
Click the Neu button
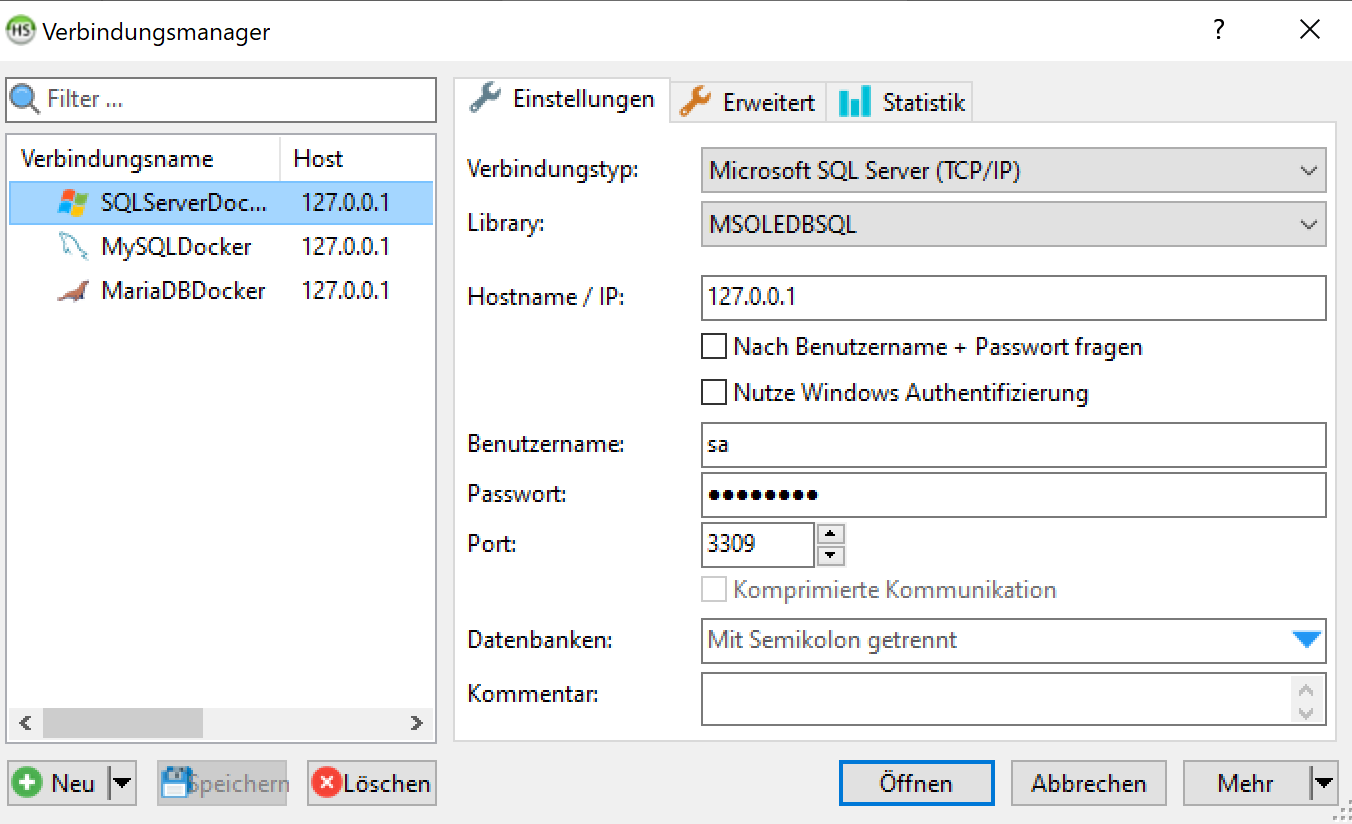(59, 783)
